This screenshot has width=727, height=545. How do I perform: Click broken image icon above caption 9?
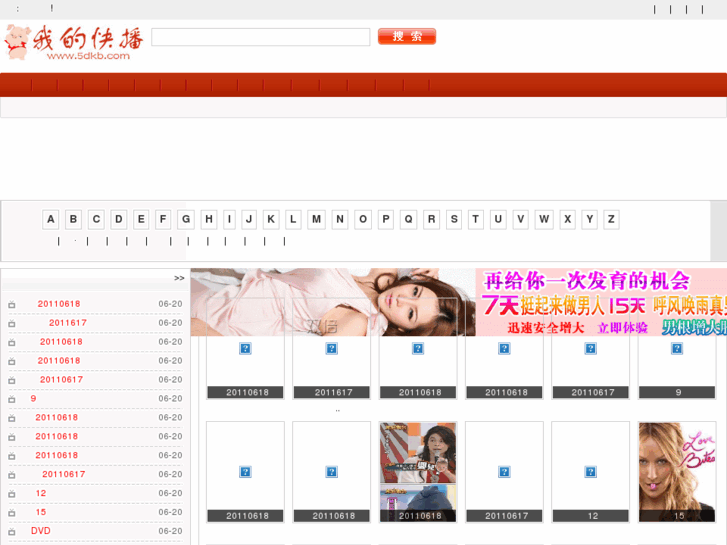tap(677, 348)
